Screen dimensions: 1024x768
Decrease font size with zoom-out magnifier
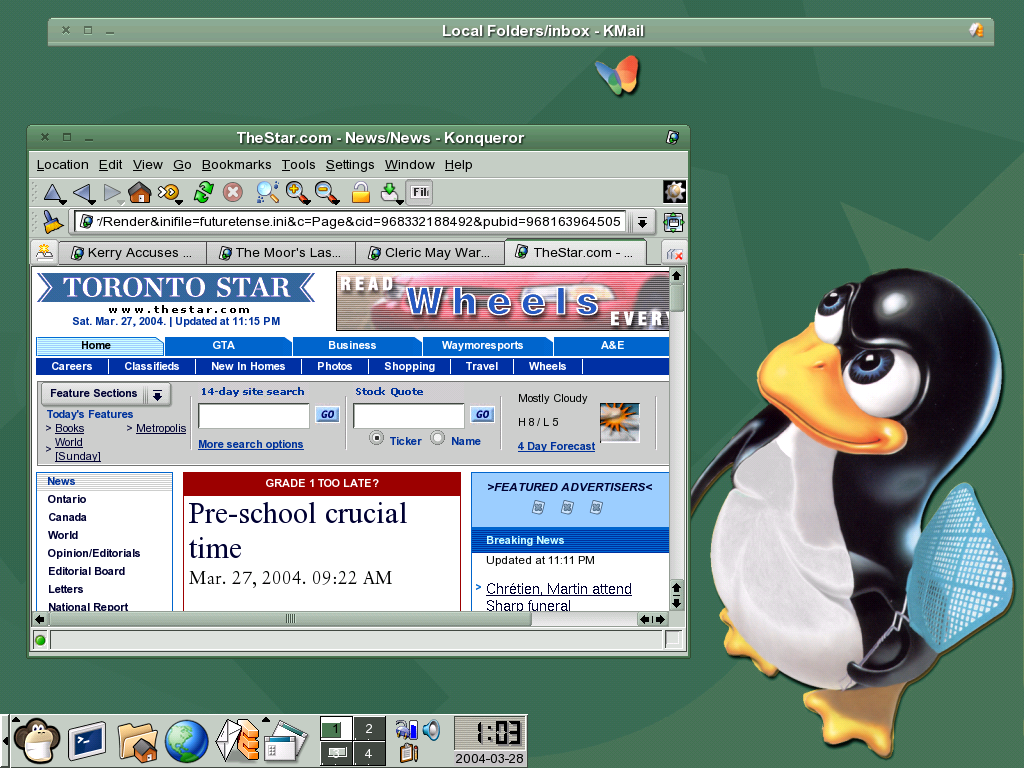click(327, 193)
